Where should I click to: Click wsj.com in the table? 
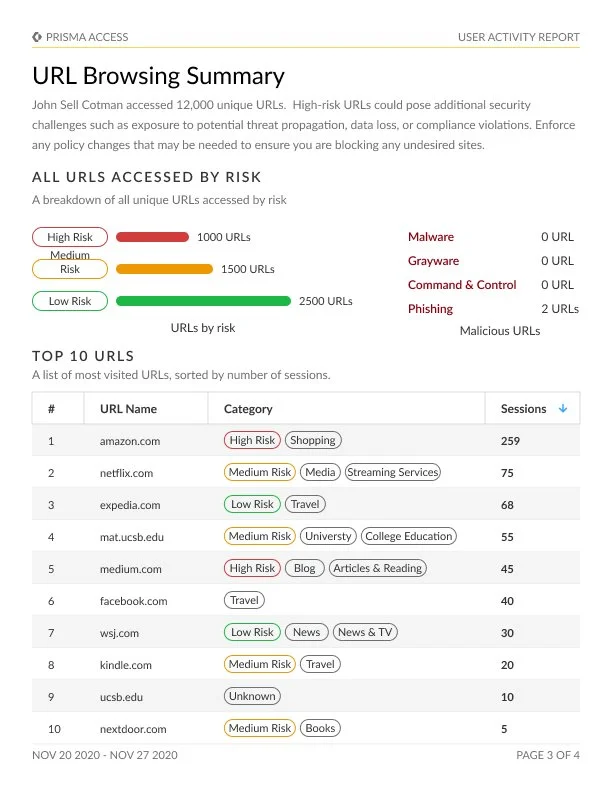coord(119,633)
